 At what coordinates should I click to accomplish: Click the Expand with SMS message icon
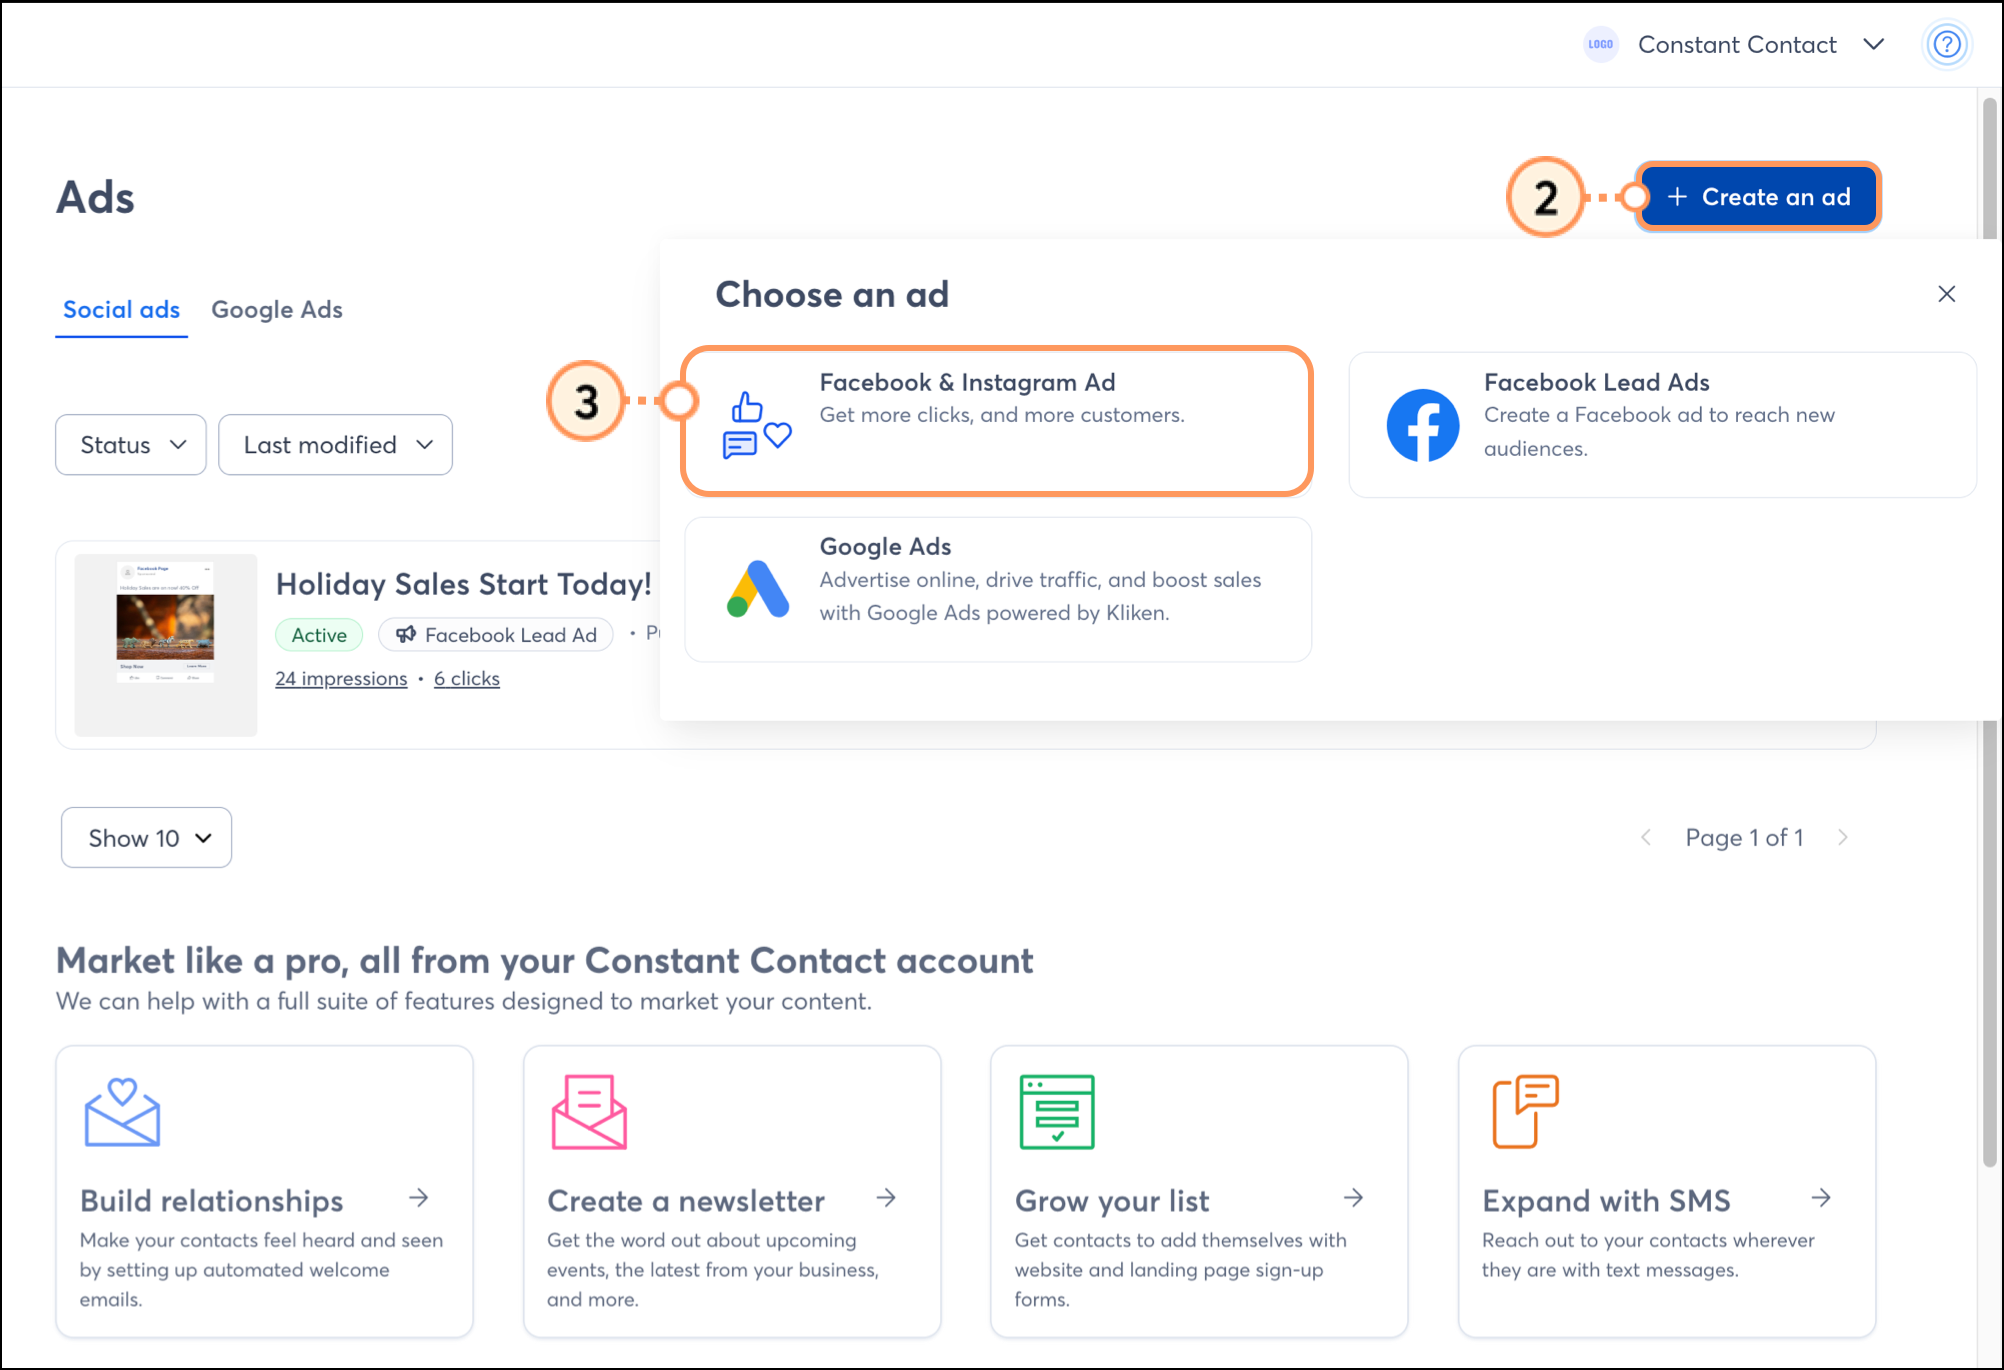[1524, 1112]
